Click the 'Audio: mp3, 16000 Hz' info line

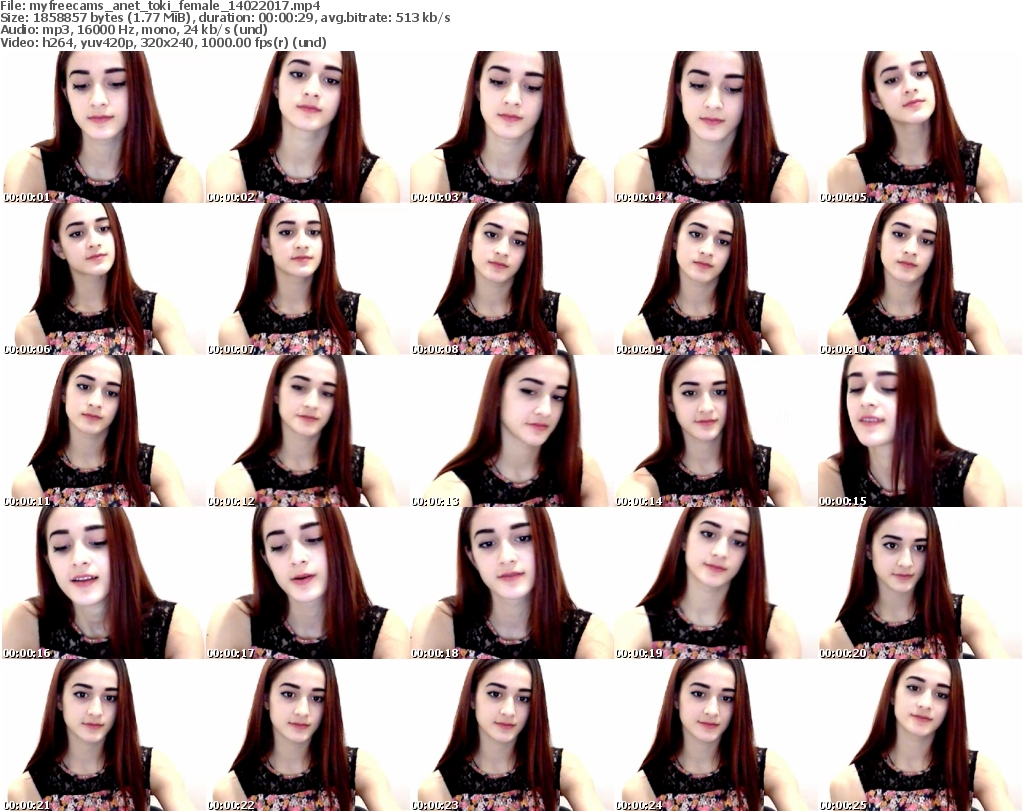click(134, 30)
